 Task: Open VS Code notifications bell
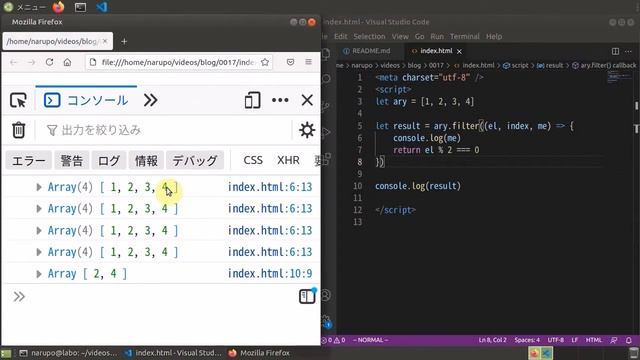pyautogui.click(x=629, y=340)
